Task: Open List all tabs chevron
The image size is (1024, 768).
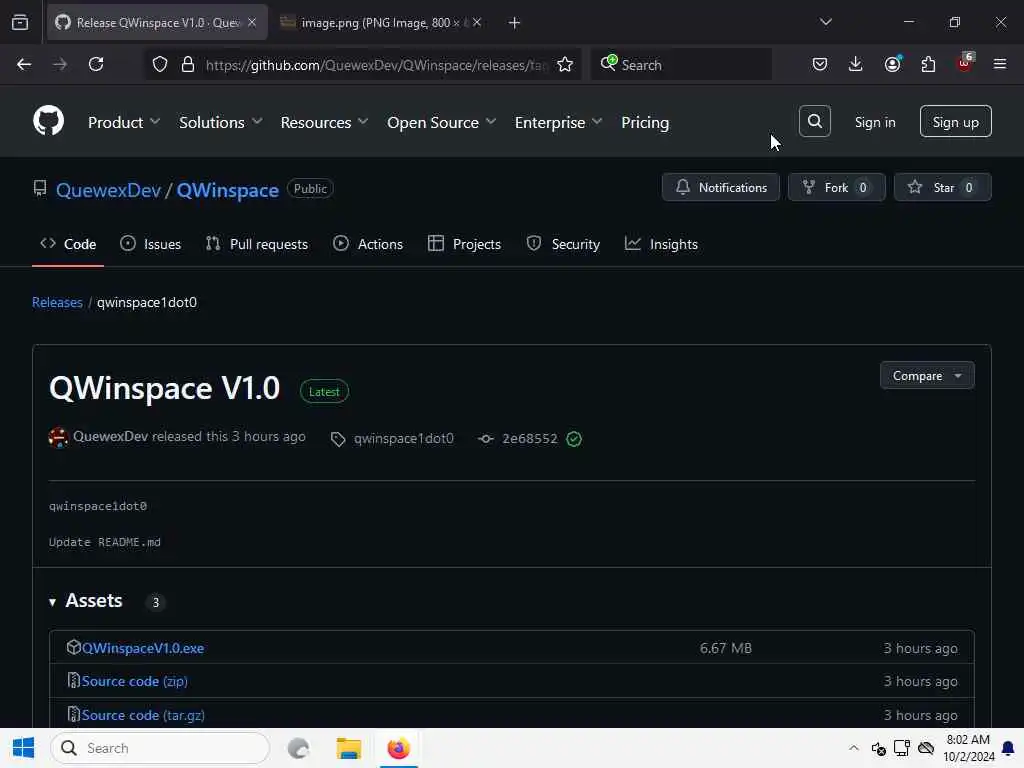Action: 825,22
